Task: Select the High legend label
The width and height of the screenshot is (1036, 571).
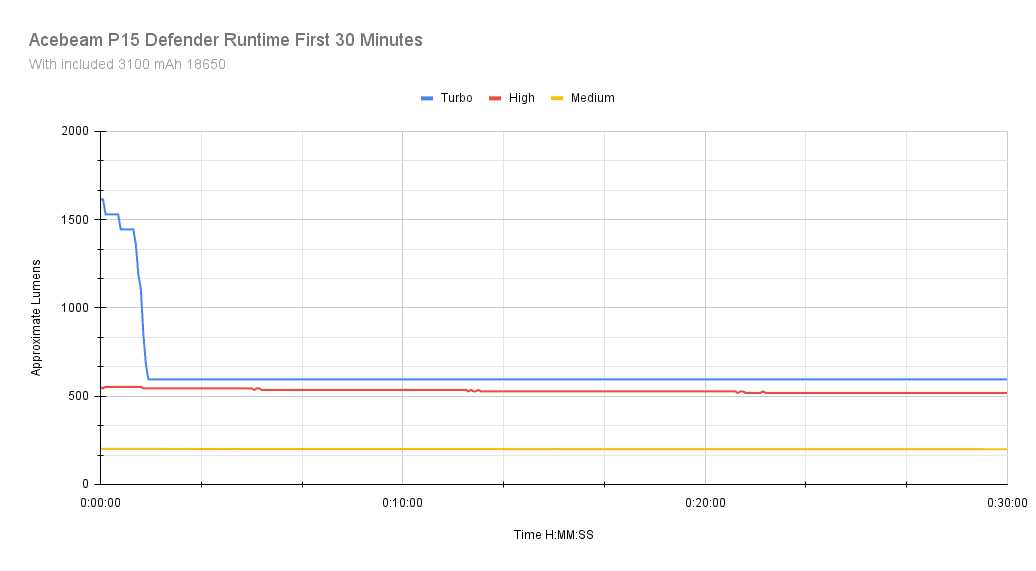Action: [x=521, y=98]
